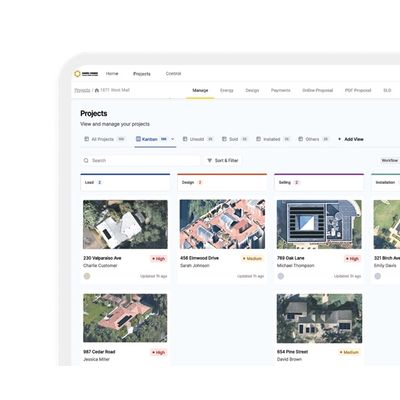
Task: Open the 230 Valparaiso Ave aerial thumbnail
Action: (125, 224)
